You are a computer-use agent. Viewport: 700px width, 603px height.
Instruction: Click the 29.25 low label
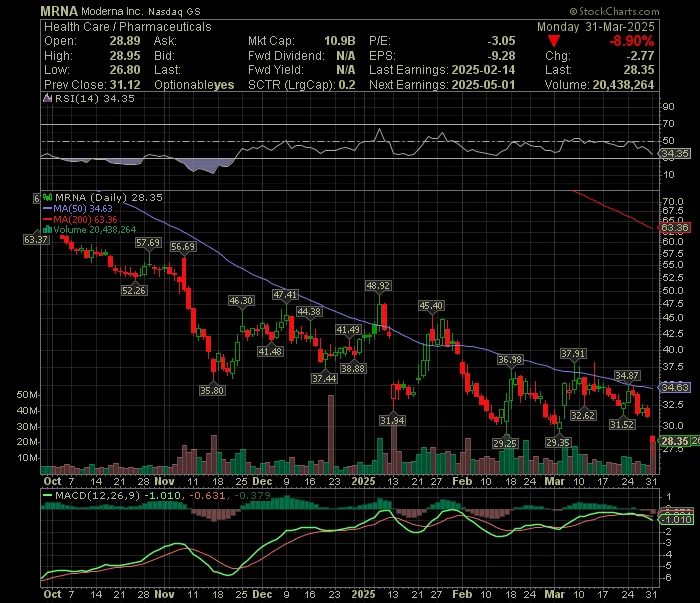[x=505, y=443]
